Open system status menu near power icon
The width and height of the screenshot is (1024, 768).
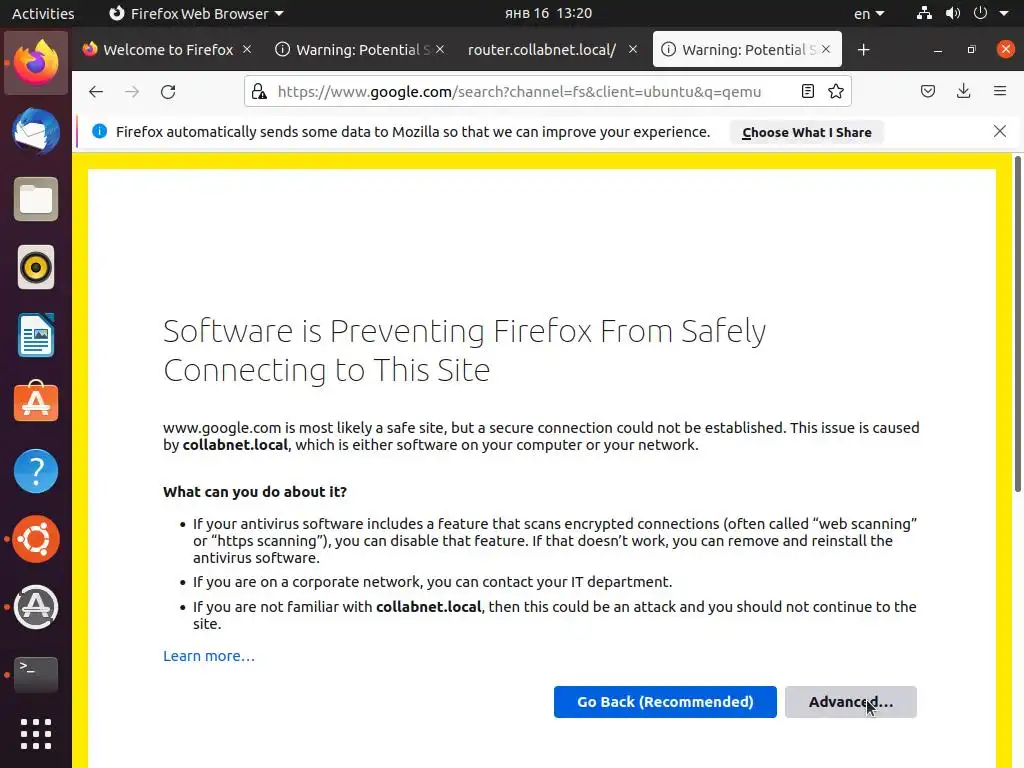pos(980,14)
